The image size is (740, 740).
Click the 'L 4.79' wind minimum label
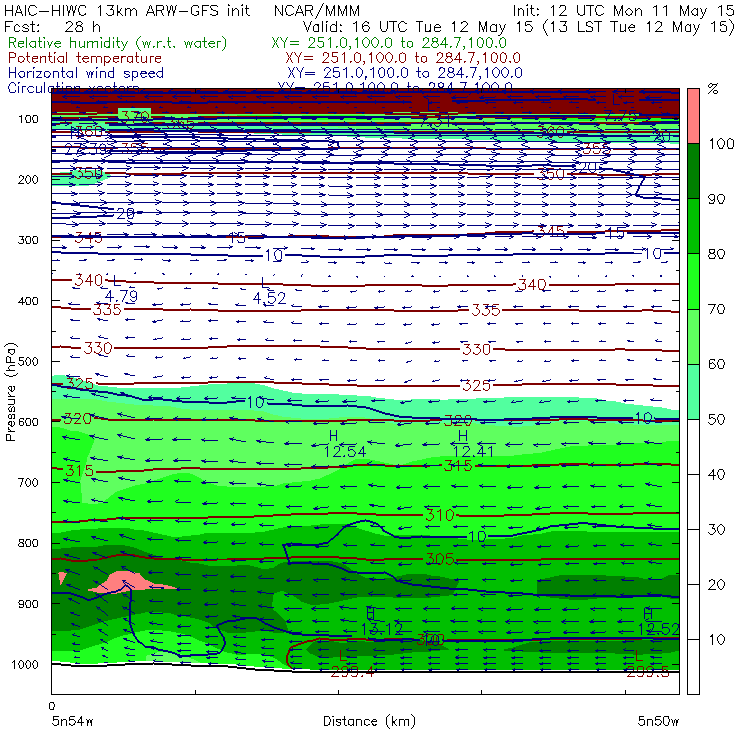coord(121,289)
